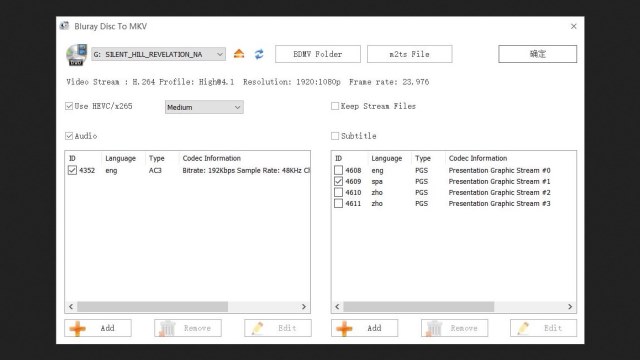Uncheck subtitle 4609 spa checkbox
This screenshot has width=640, height=360.
pos(338,181)
